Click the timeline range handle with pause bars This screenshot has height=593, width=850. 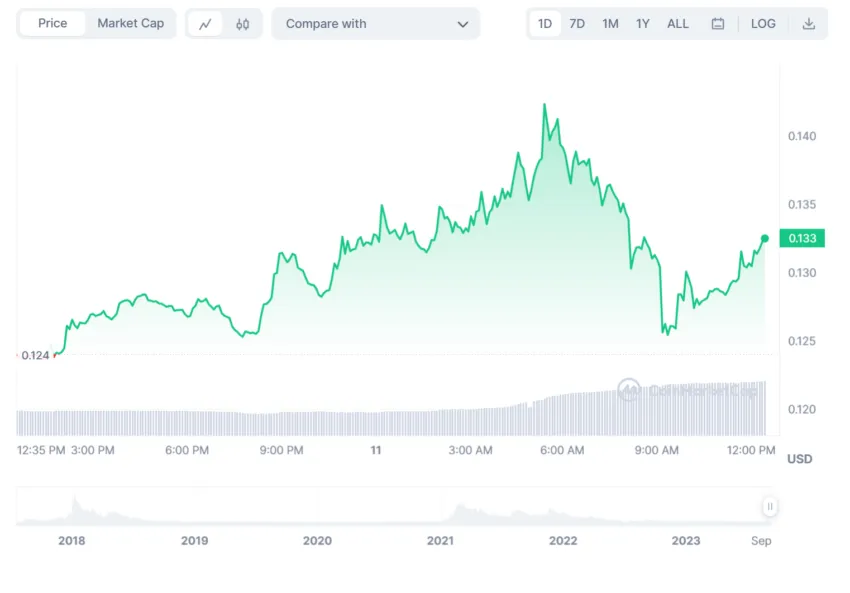[x=770, y=506]
